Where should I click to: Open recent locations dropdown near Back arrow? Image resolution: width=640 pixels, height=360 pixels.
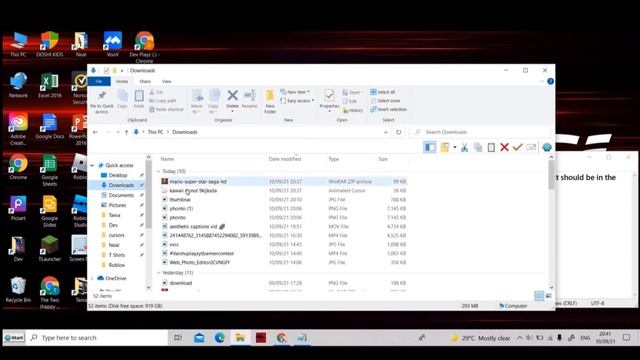click(118, 132)
